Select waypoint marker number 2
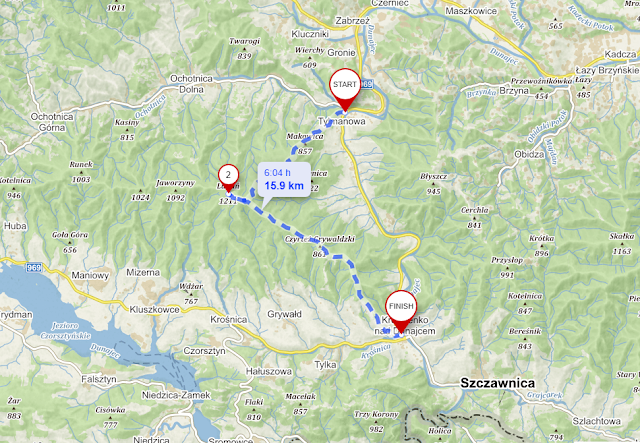The image size is (640, 443). [x=228, y=178]
